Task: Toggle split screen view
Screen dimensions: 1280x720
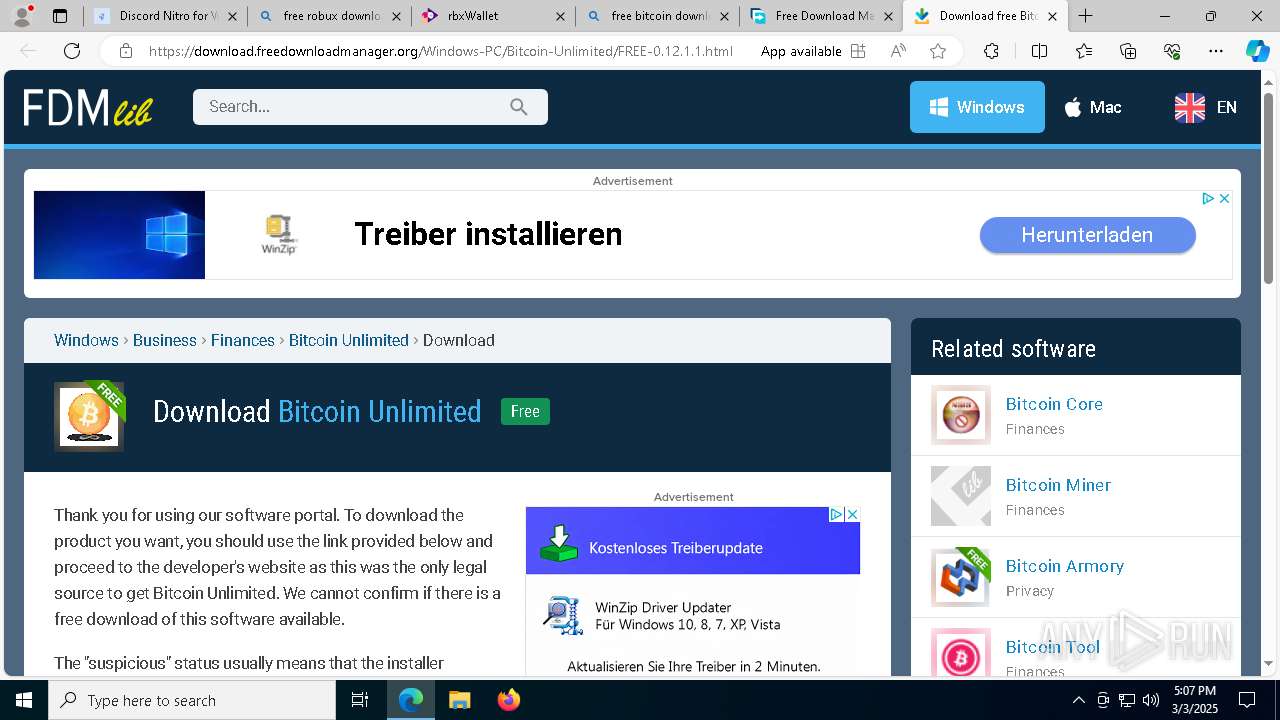Action: (1039, 51)
